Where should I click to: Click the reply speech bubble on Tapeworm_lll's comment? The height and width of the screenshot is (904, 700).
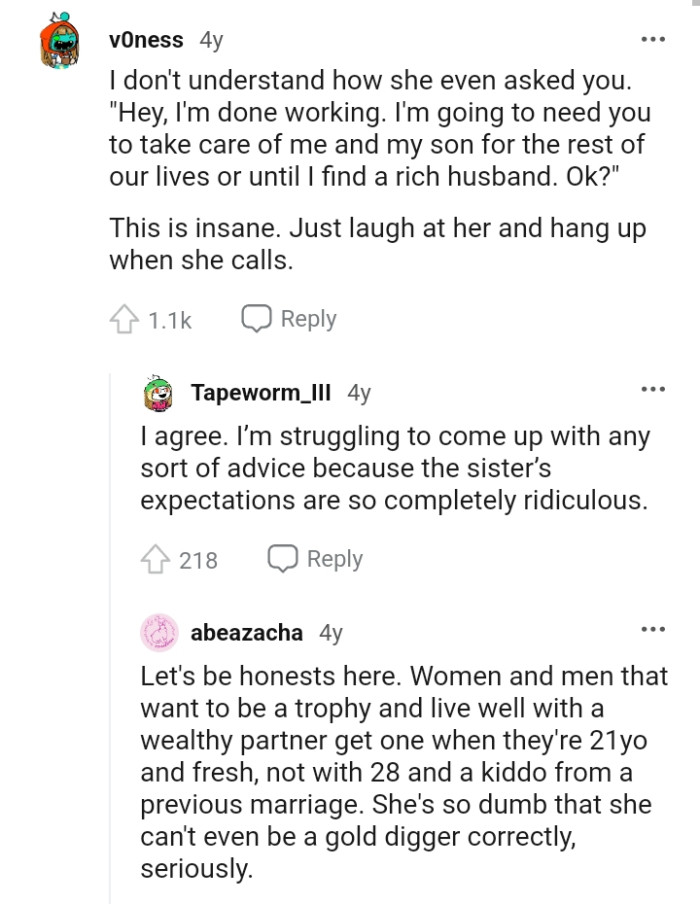point(283,558)
